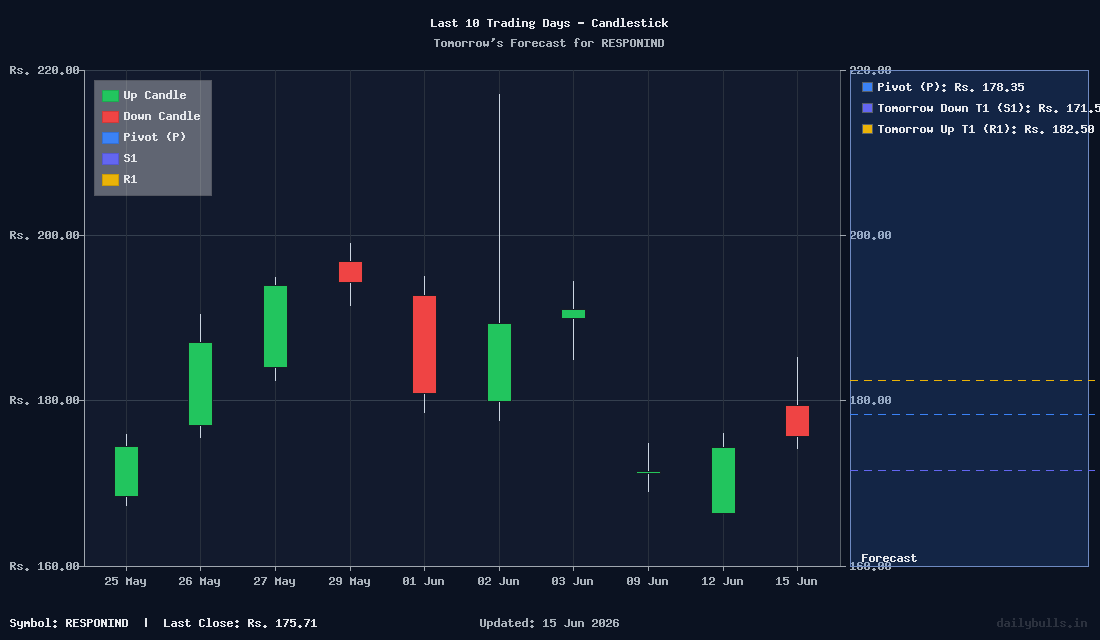Click the 'Rs. 200.00' left axis label
Image resolution: width=1100 pixels, height=640 pixels.
coord(44,236)
